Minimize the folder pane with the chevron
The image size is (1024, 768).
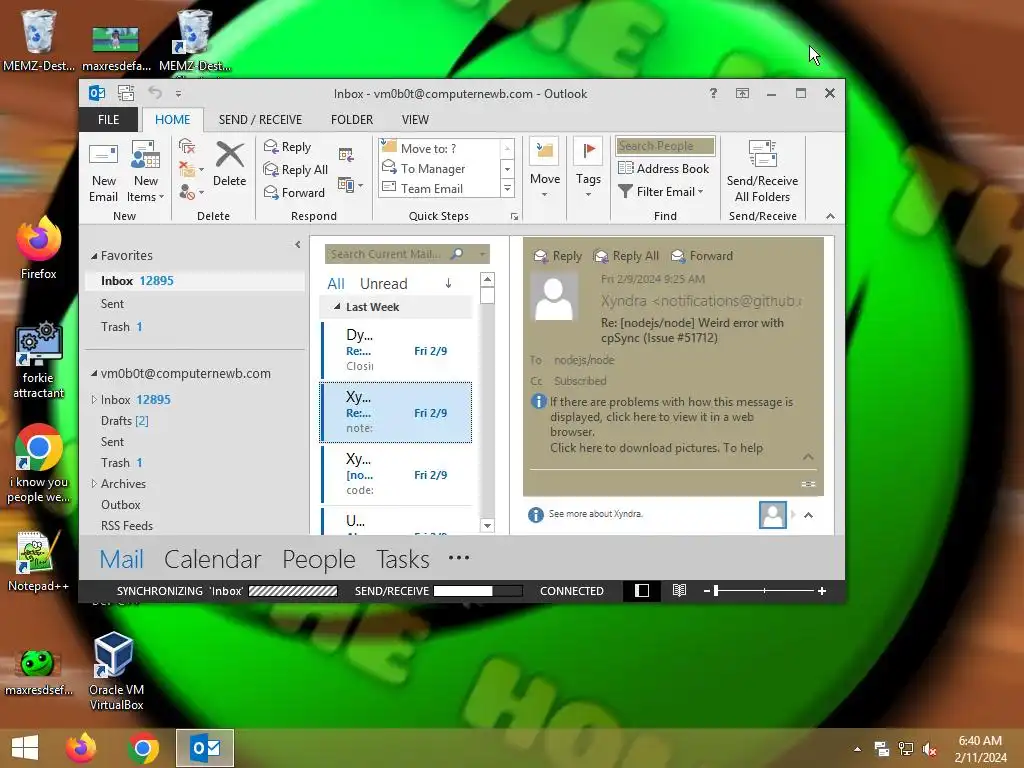point(298,244)
